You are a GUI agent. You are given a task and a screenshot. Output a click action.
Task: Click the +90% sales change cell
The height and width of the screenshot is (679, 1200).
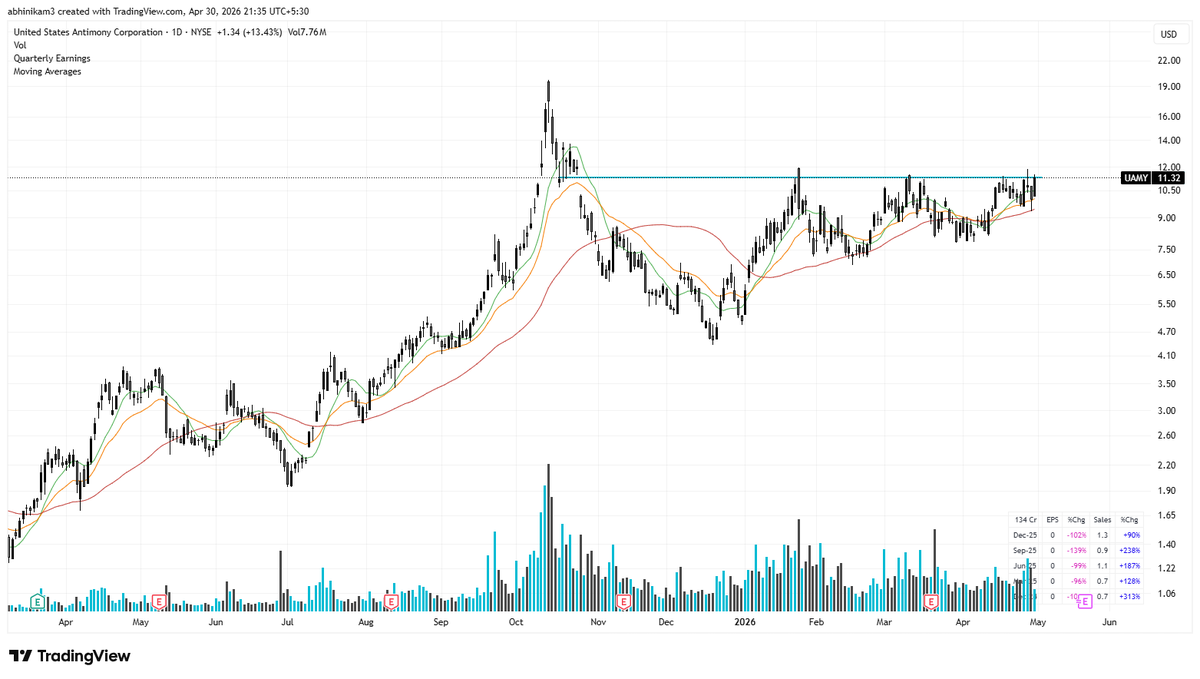(1130, 536)
